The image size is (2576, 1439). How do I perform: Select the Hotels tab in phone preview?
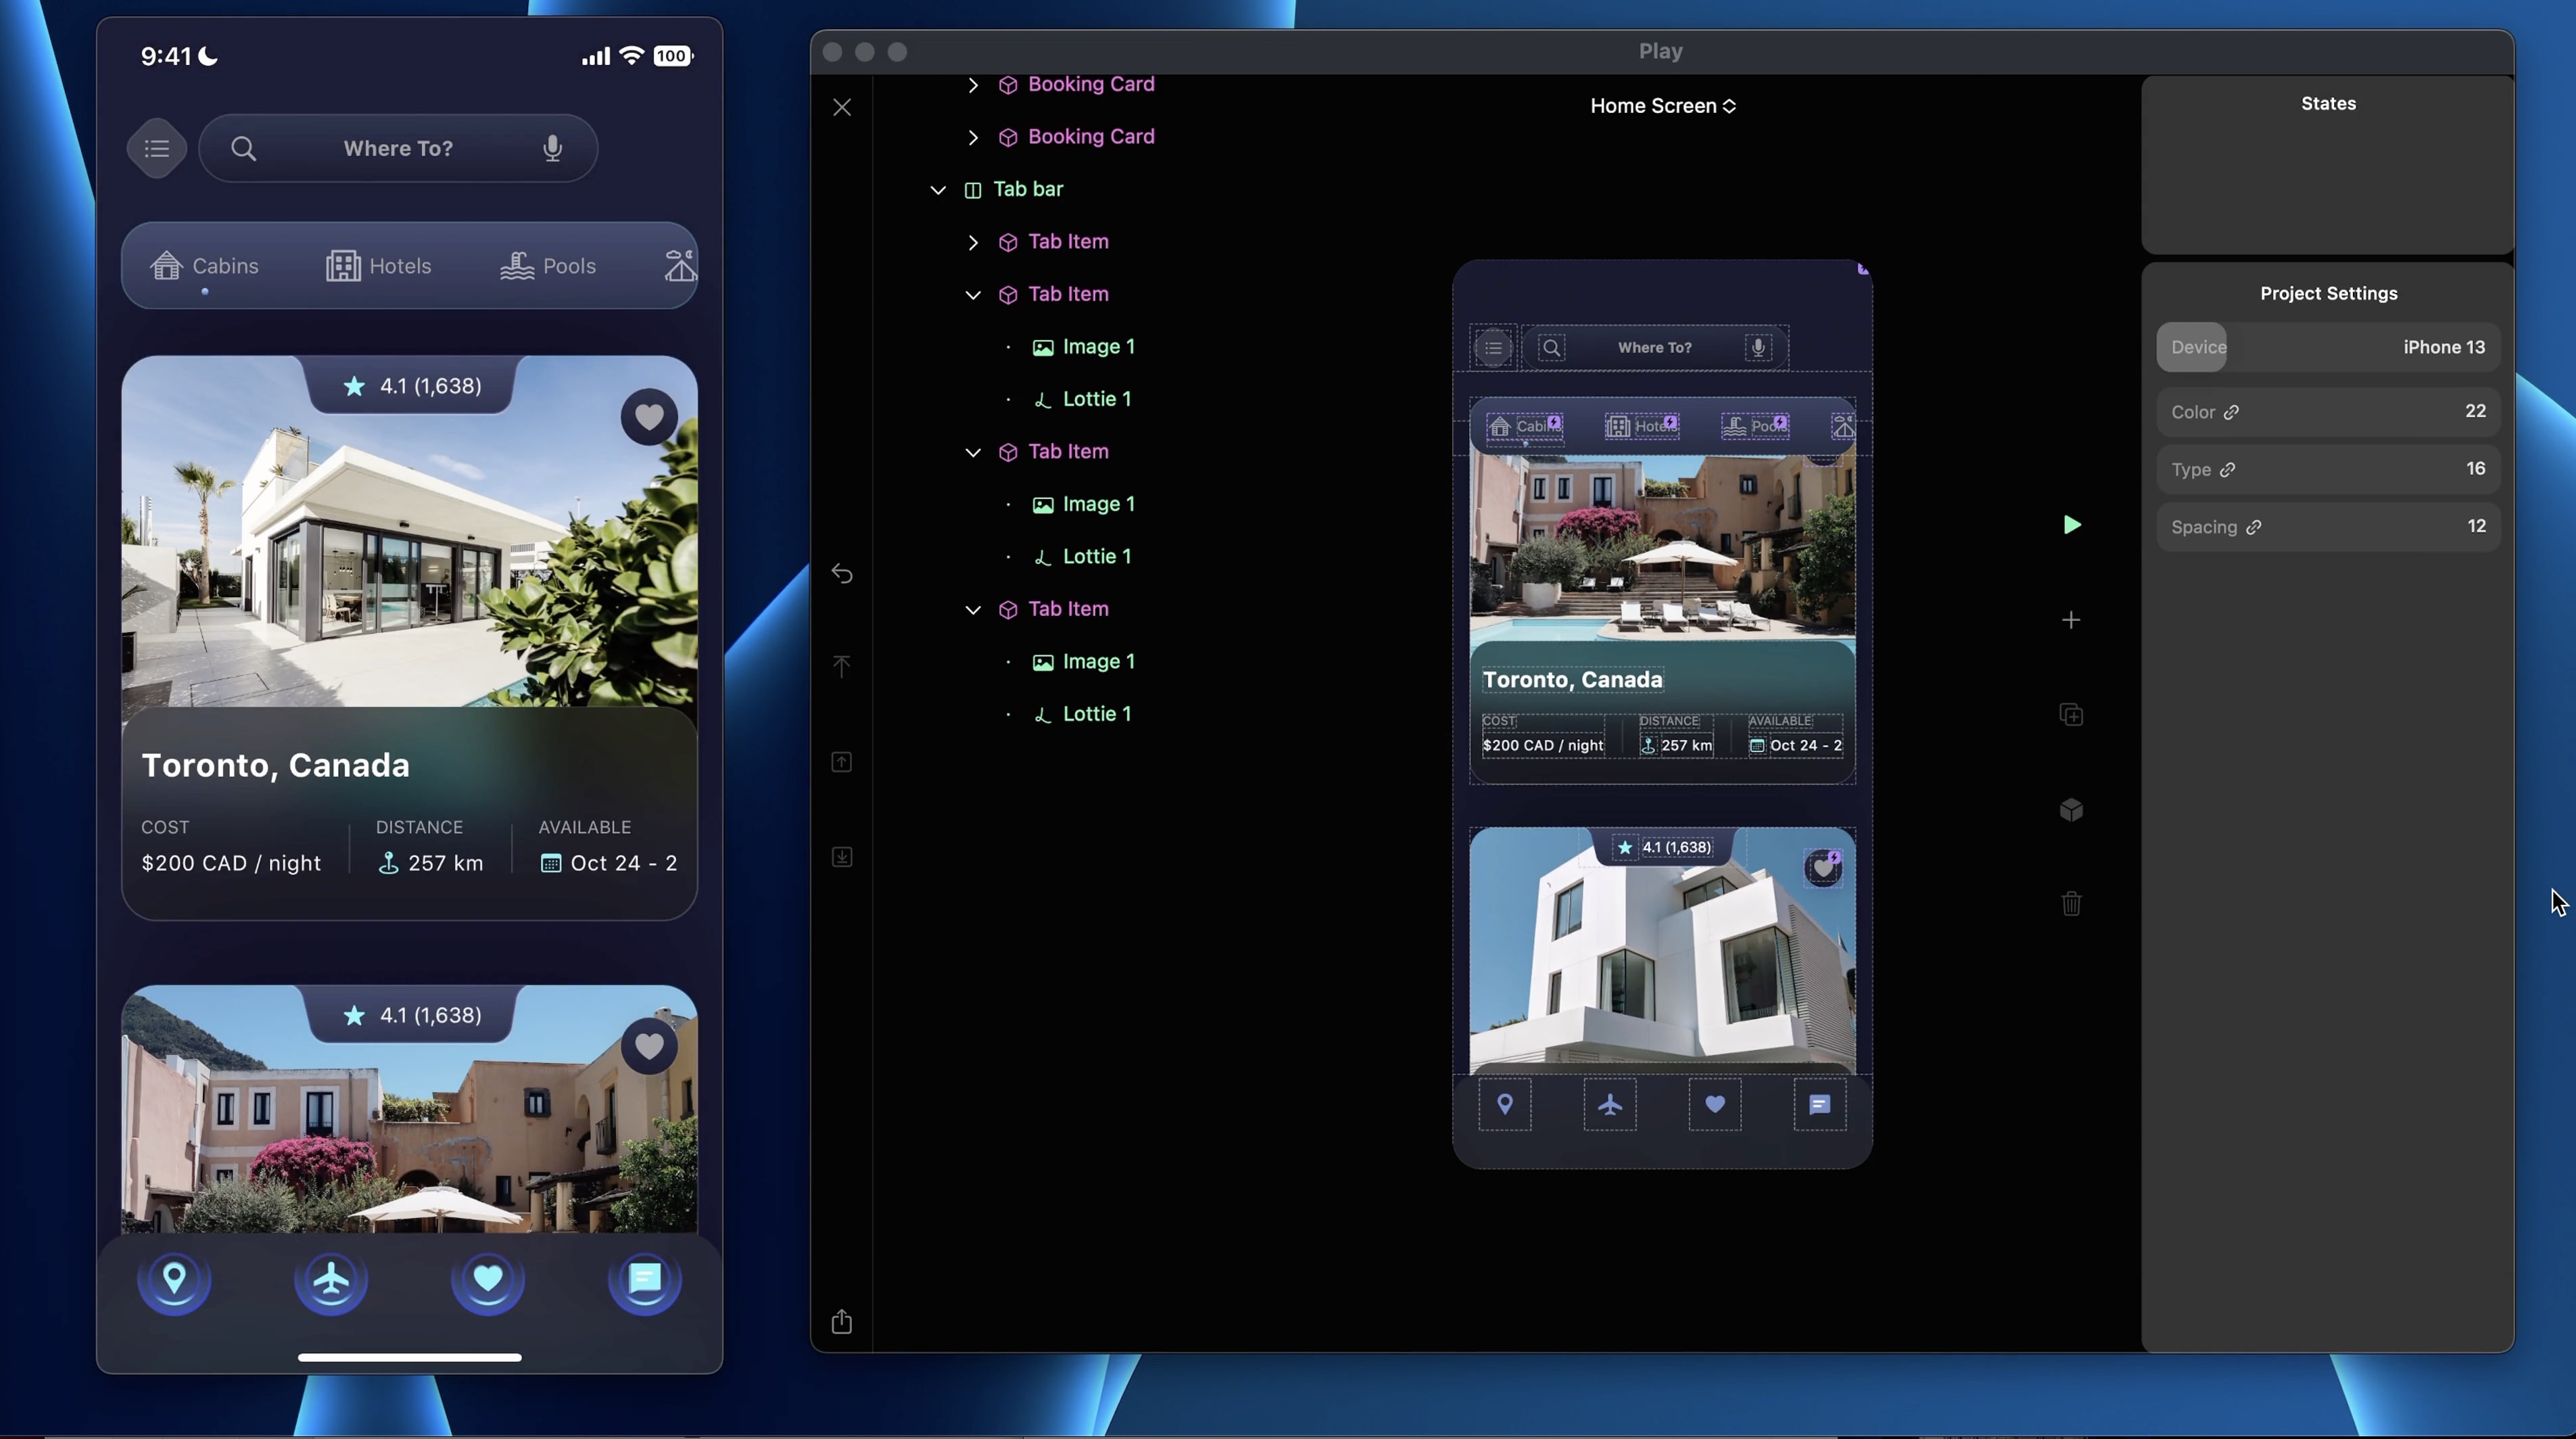[379, 266]
